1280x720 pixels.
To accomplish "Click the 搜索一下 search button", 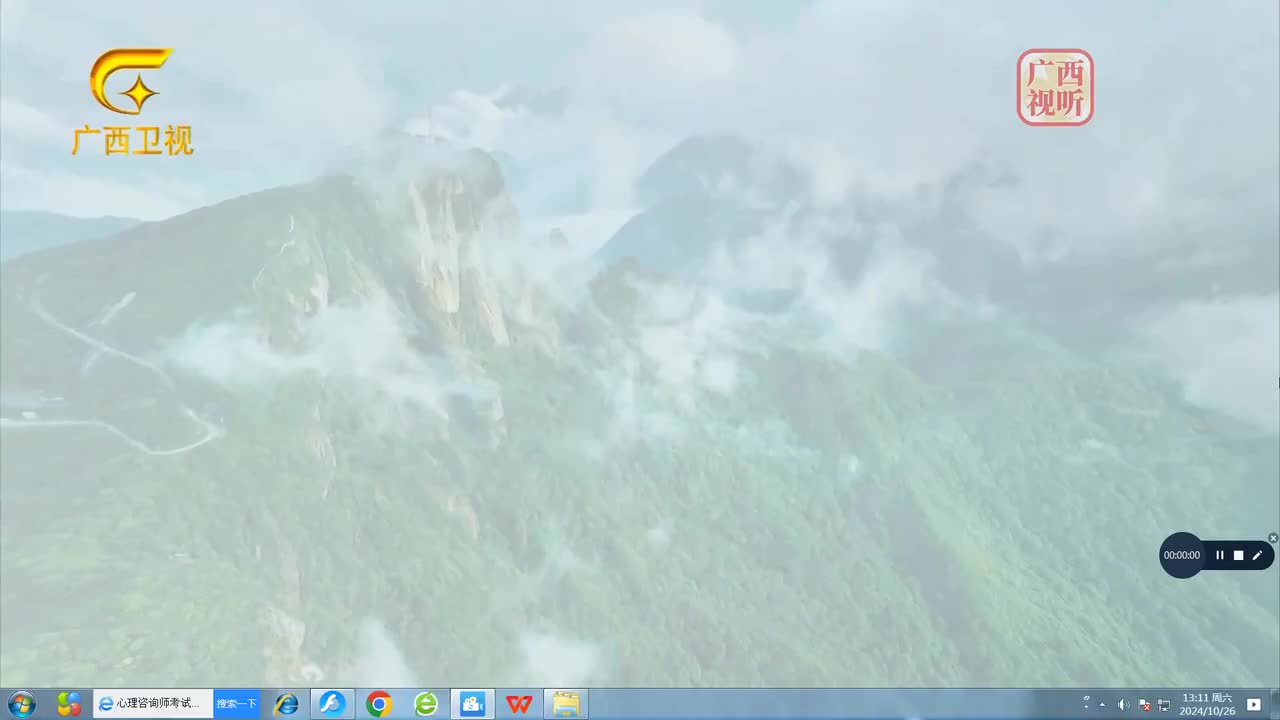I will tap(237, 704).
